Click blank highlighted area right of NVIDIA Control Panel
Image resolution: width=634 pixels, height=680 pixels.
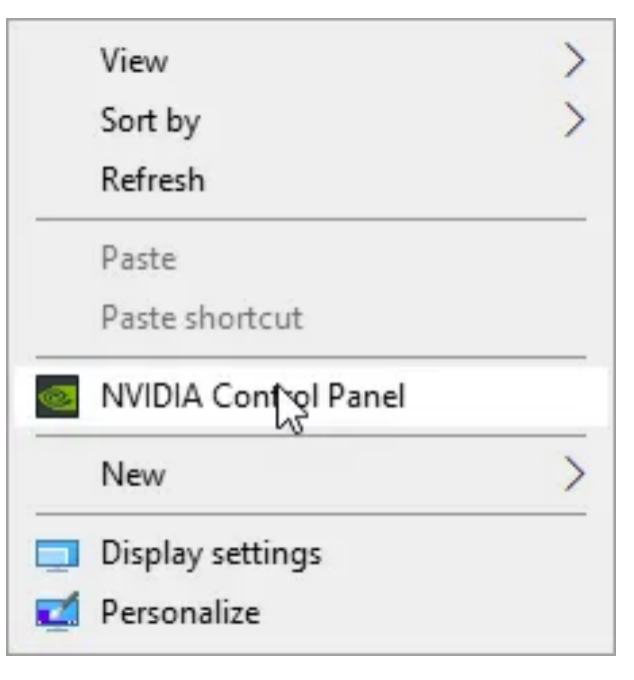point(505,396)
